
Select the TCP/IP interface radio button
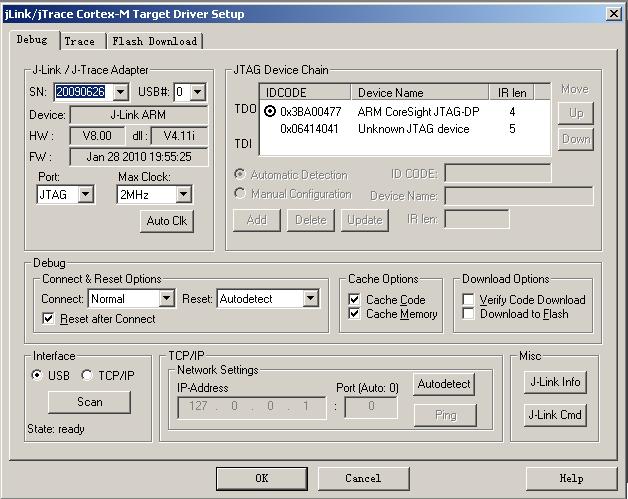(x=87, y=375)
